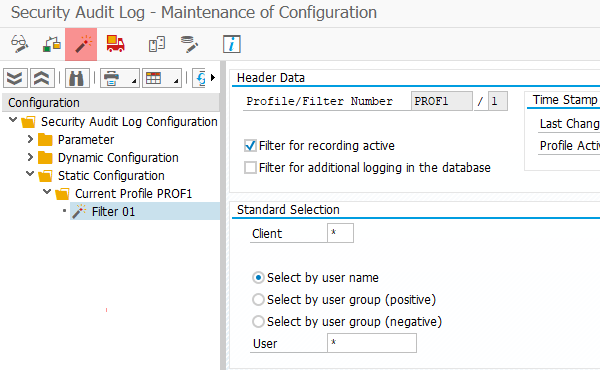Viewport: 600px width, 370px height.
Task: Click the wand icon beside Filter 01
Action: coord(79,211)
